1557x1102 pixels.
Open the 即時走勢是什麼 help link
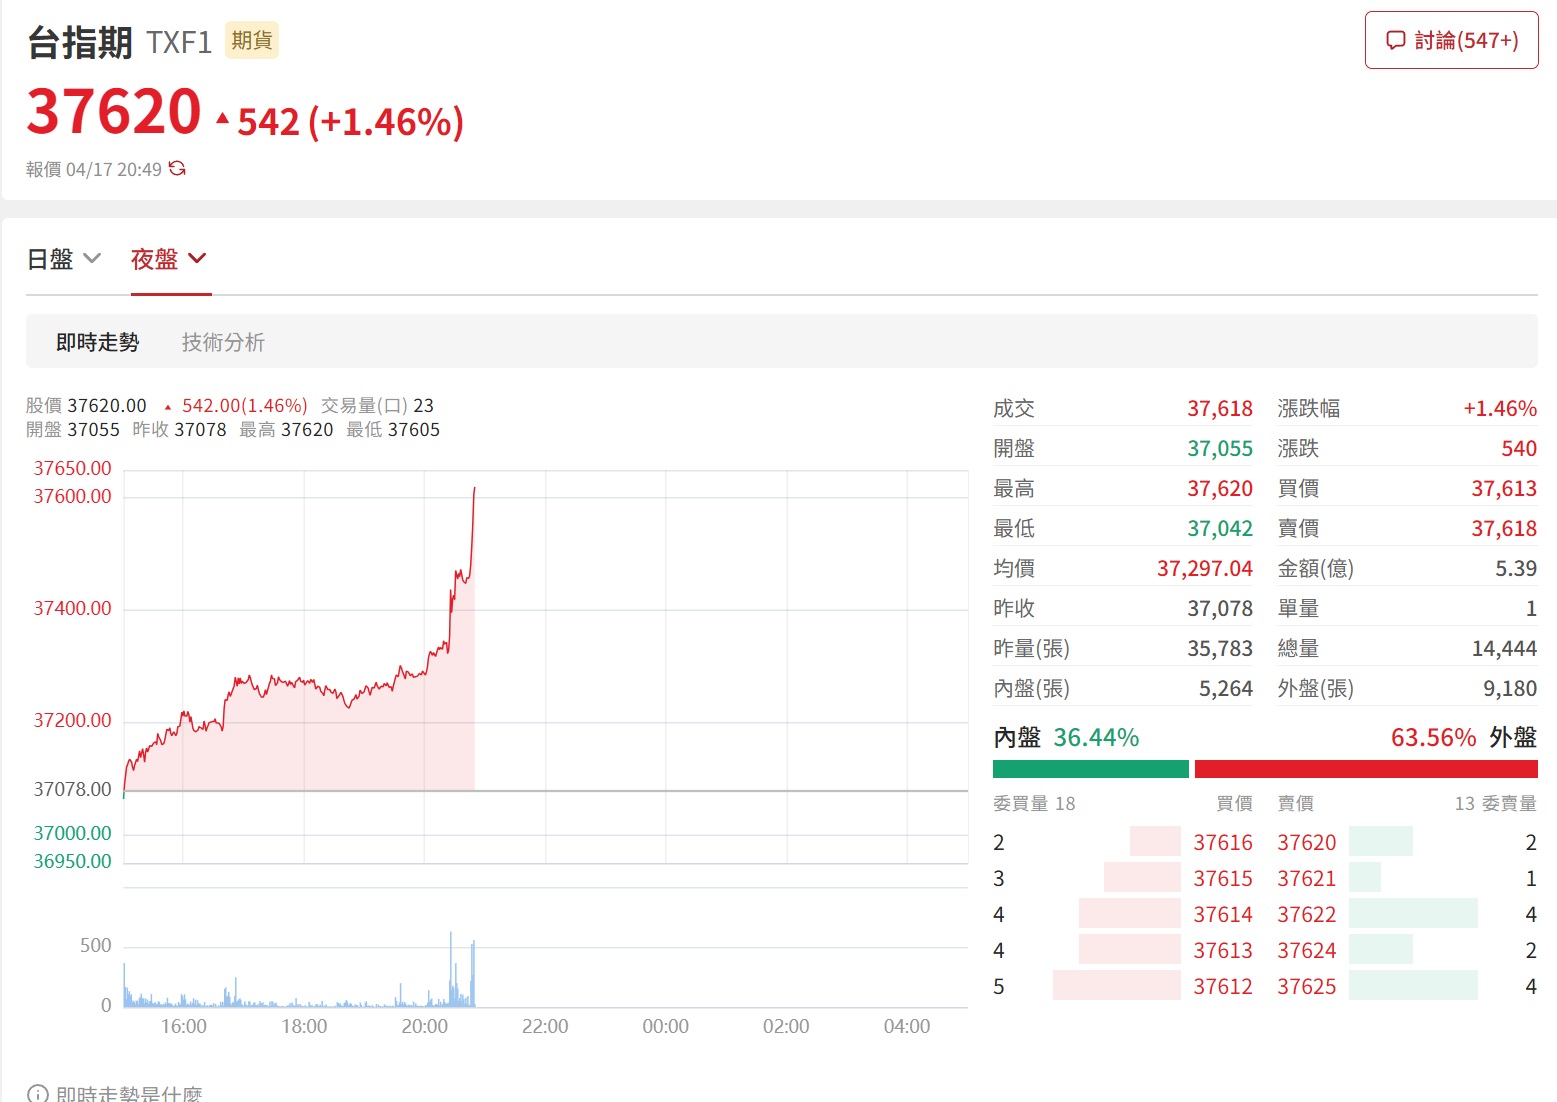[129, 1094]
